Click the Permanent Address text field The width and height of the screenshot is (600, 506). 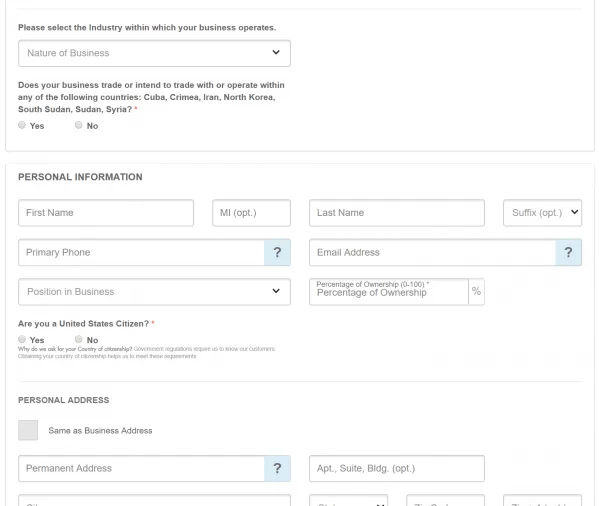pyautogui.click(x=140, y=469)
